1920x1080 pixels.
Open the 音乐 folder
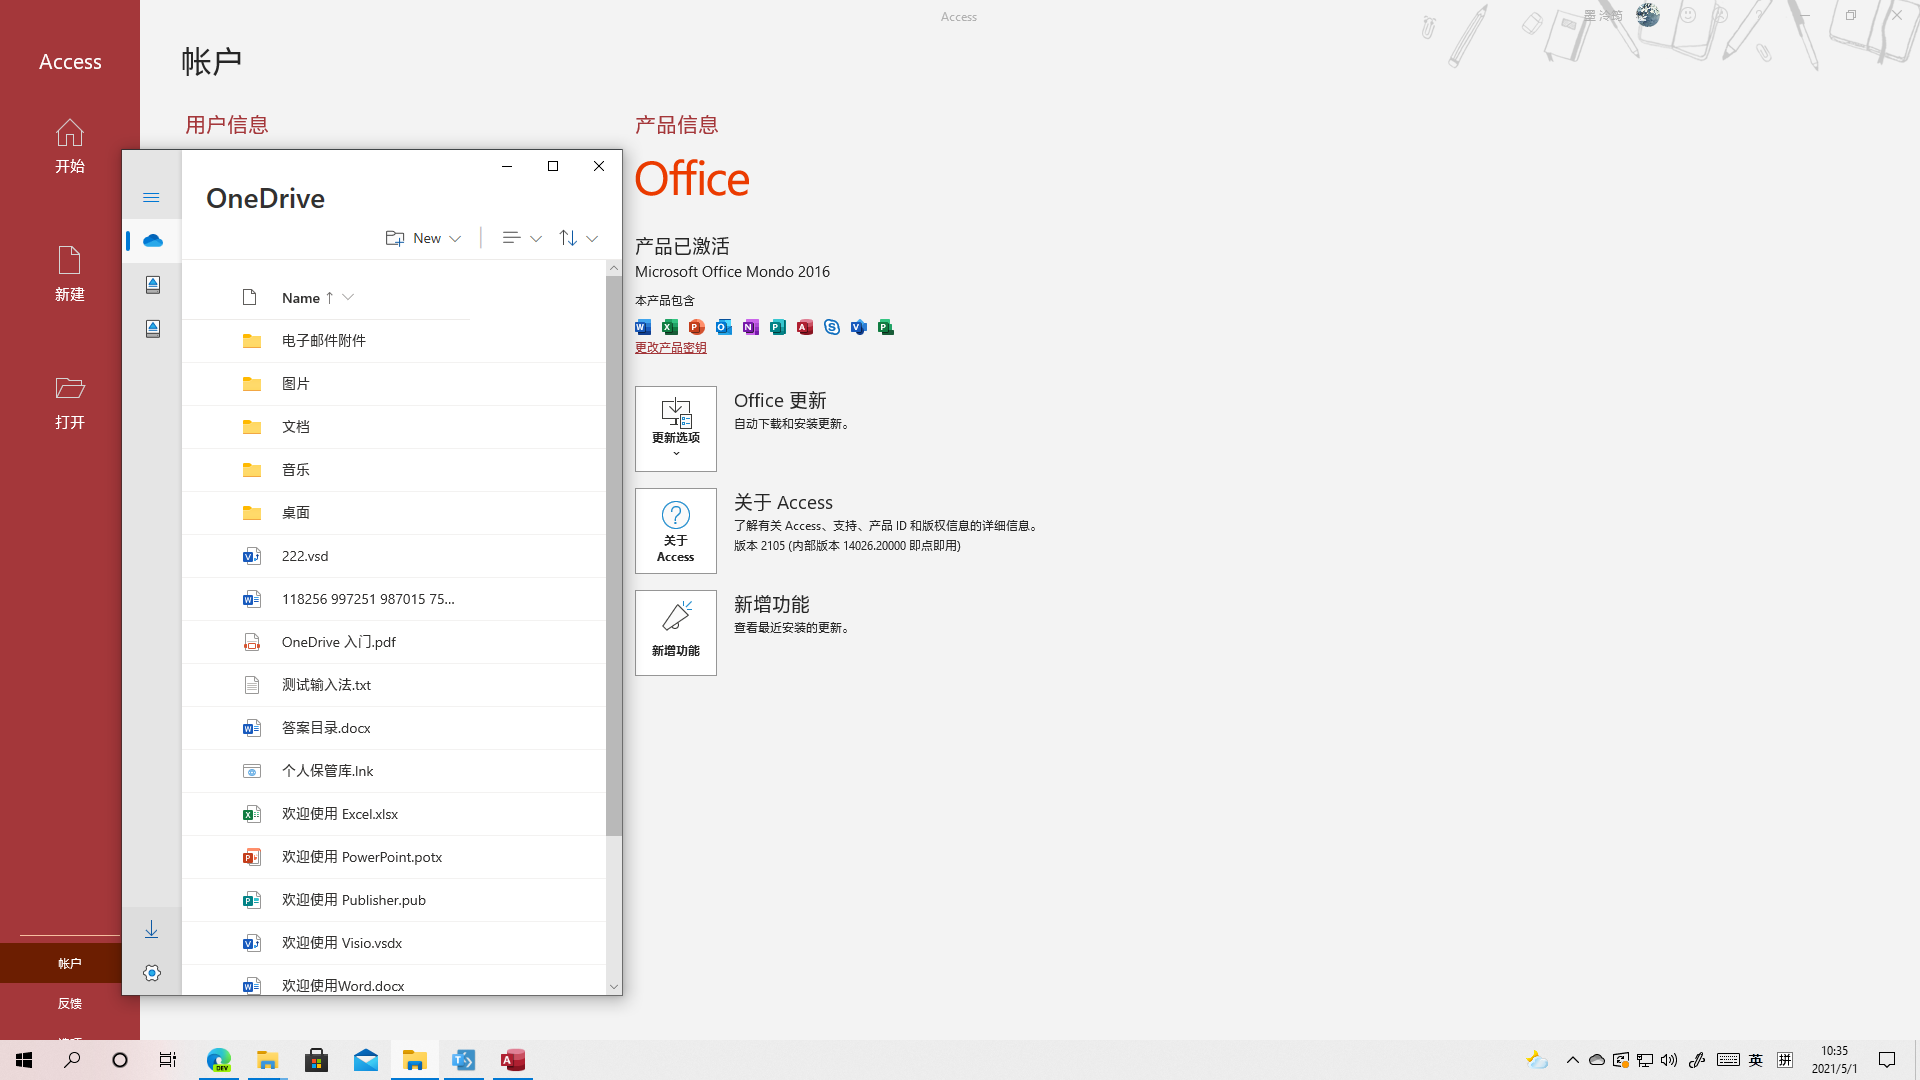point(394,470)
